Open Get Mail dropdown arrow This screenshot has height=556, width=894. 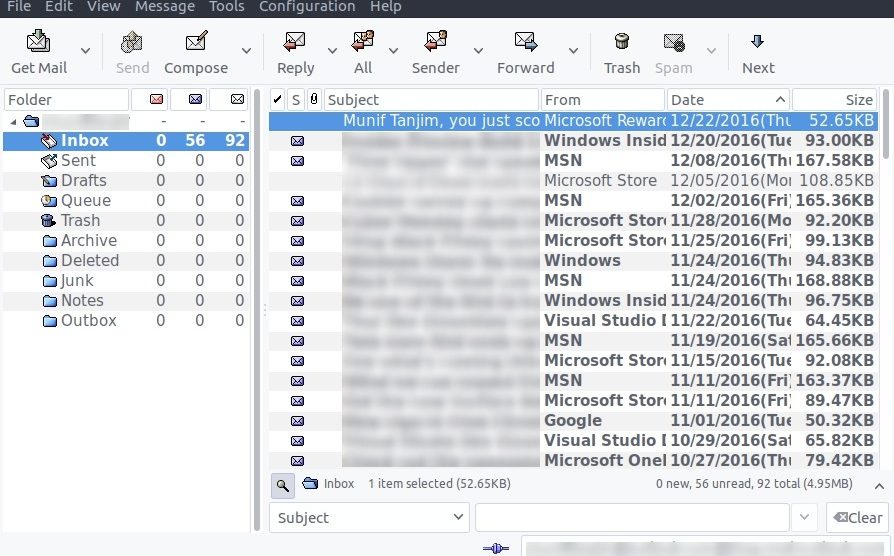85,51
